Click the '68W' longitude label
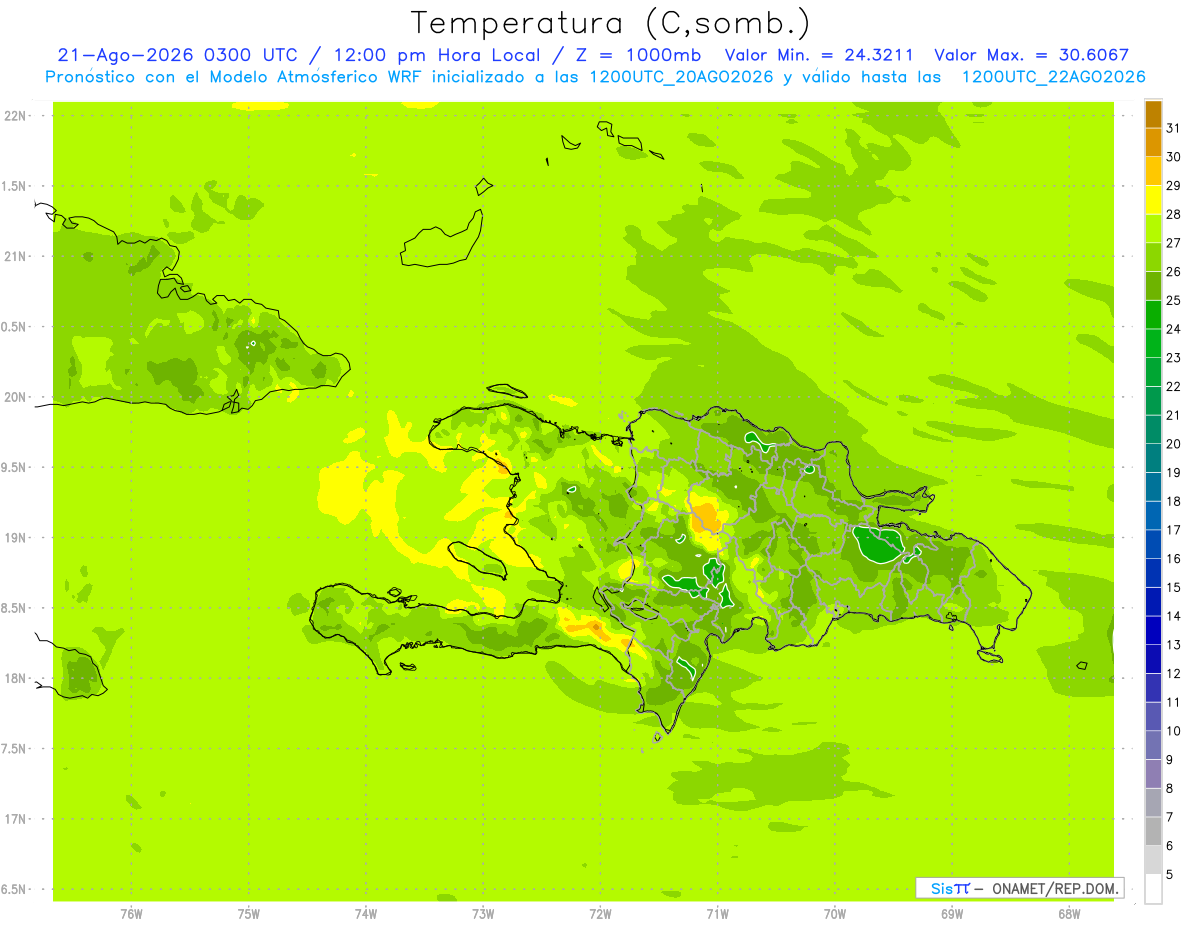The width and height of the screenshot is (1200, 927). [x=1068, y=913]
